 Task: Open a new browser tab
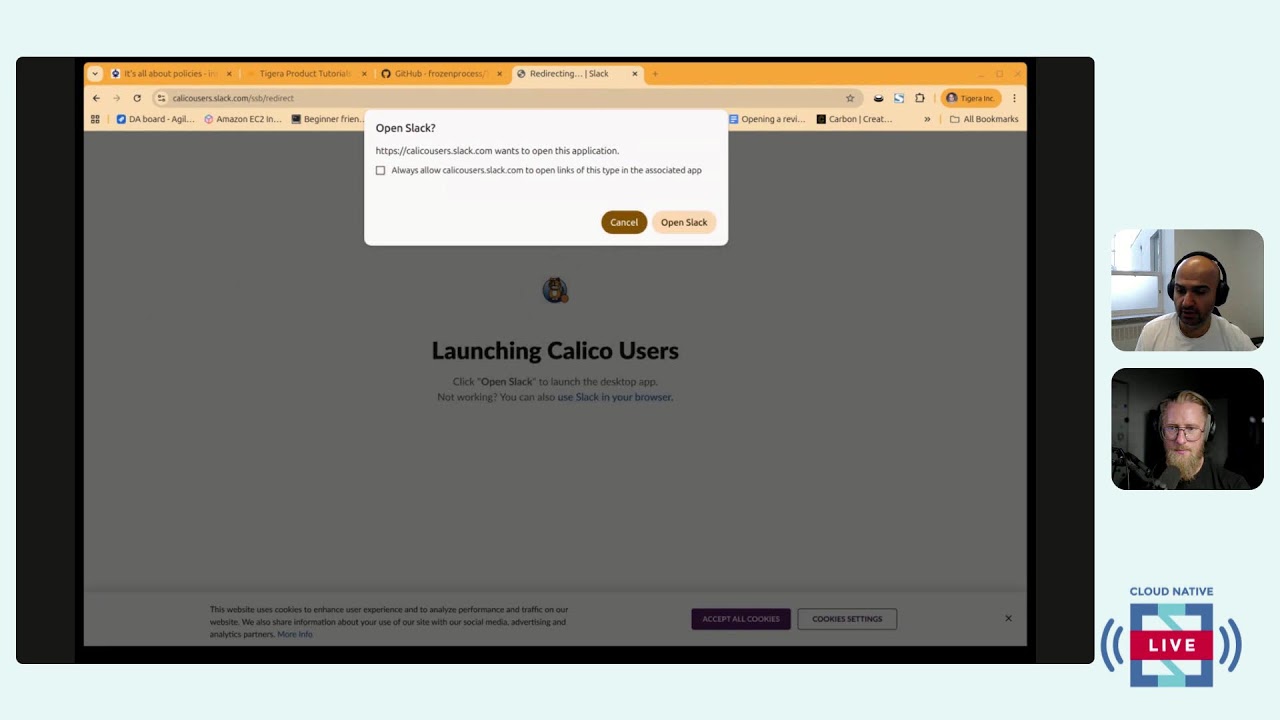[x=655, y=73]
